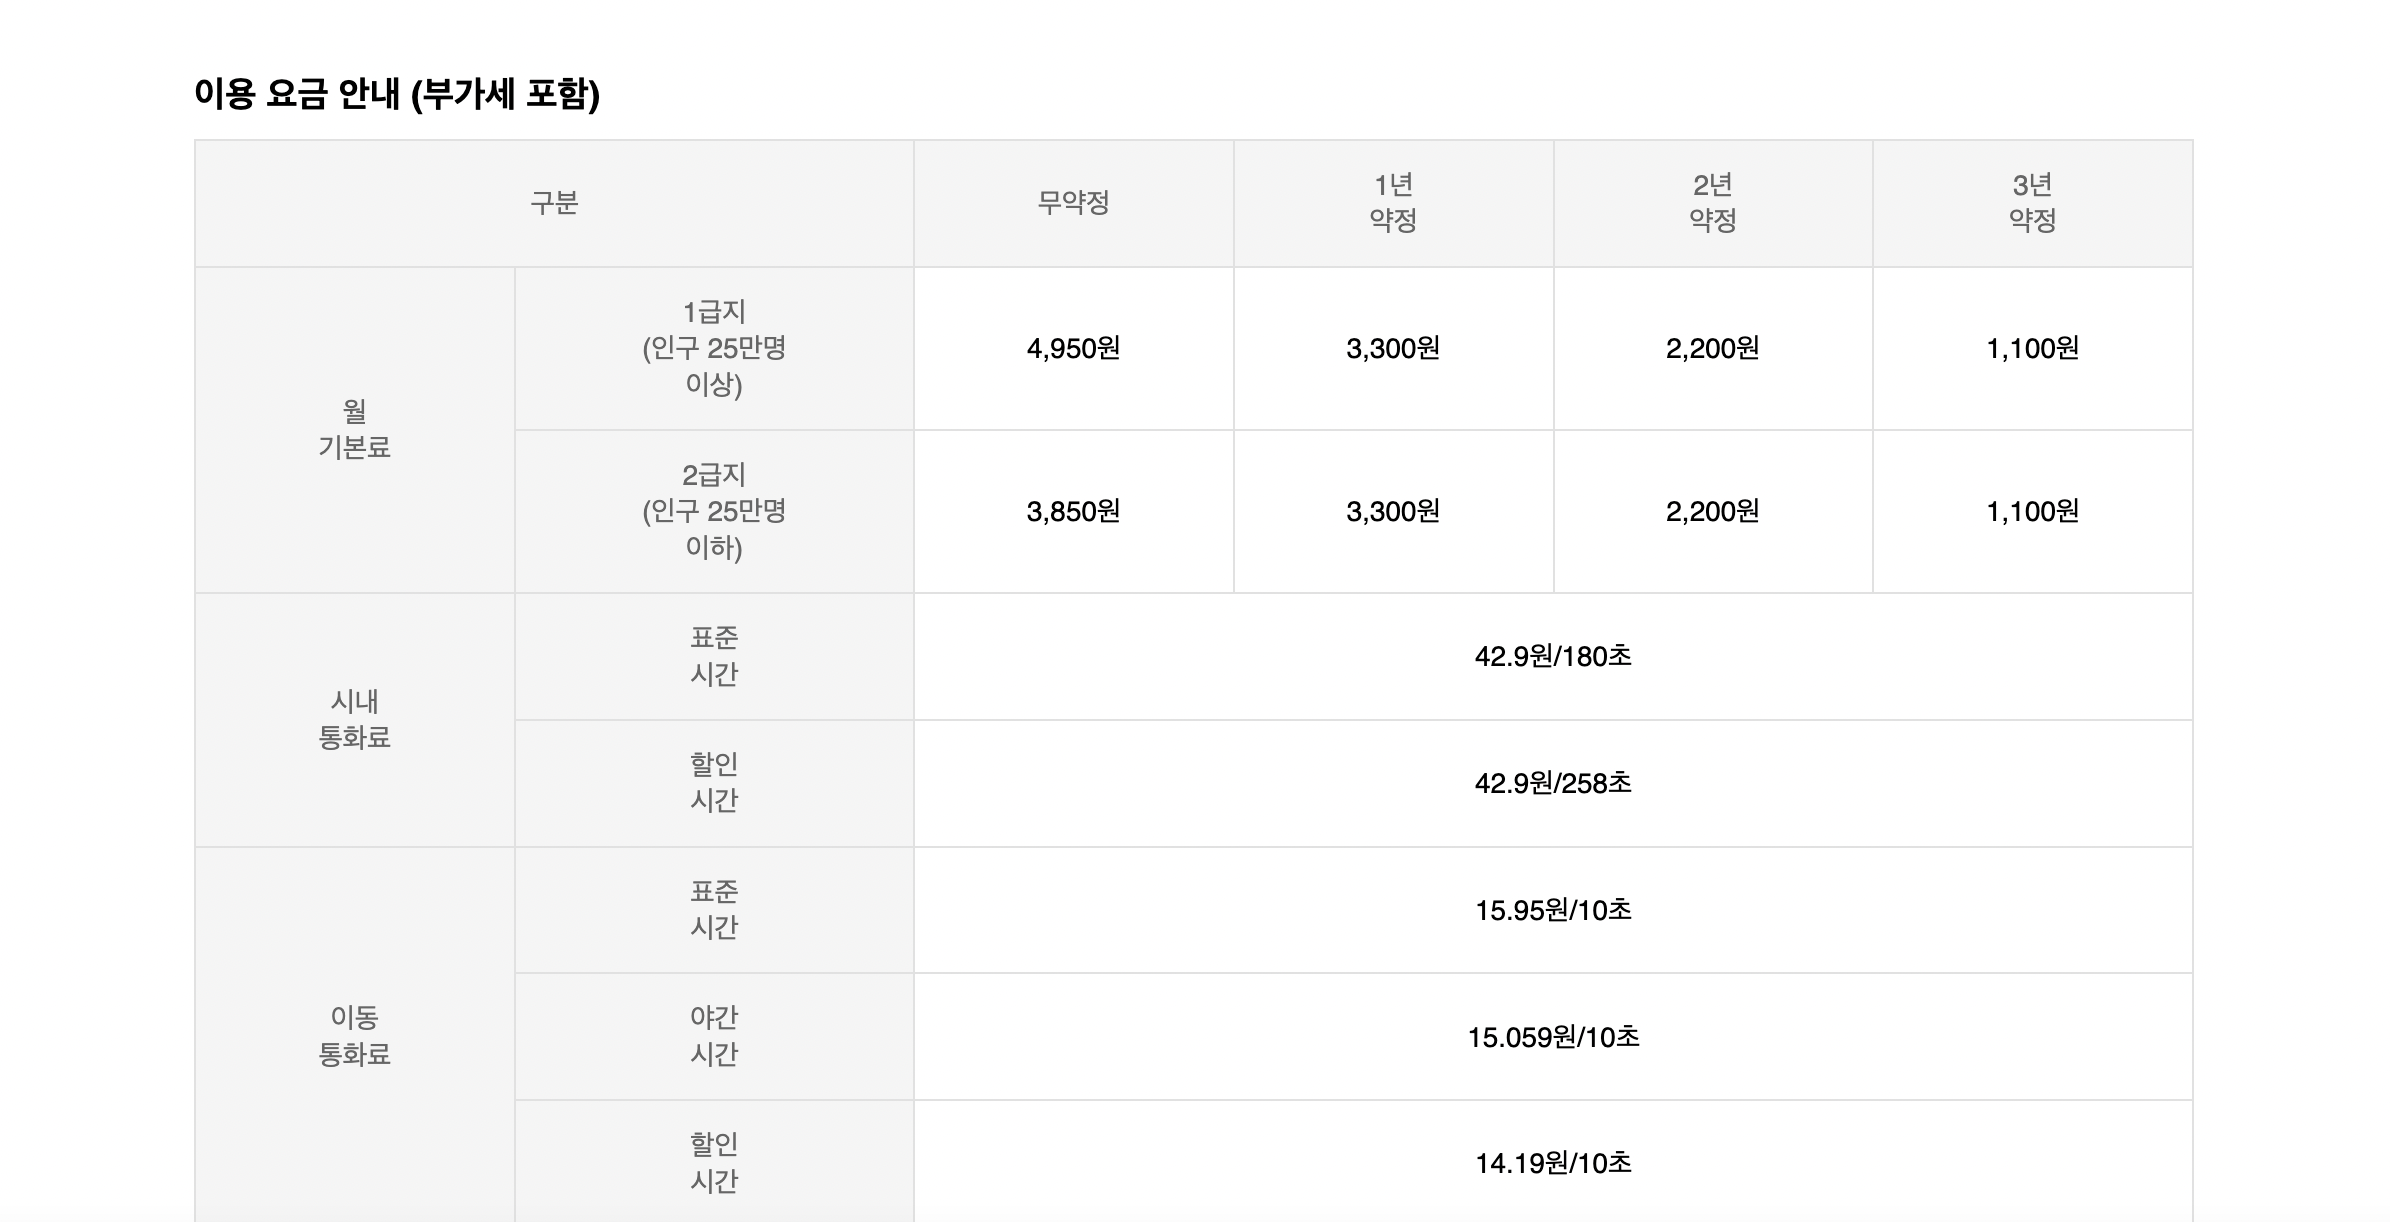
Task: Click the 14.19원/10초 rate cell
Action: coord(1553,1163)
